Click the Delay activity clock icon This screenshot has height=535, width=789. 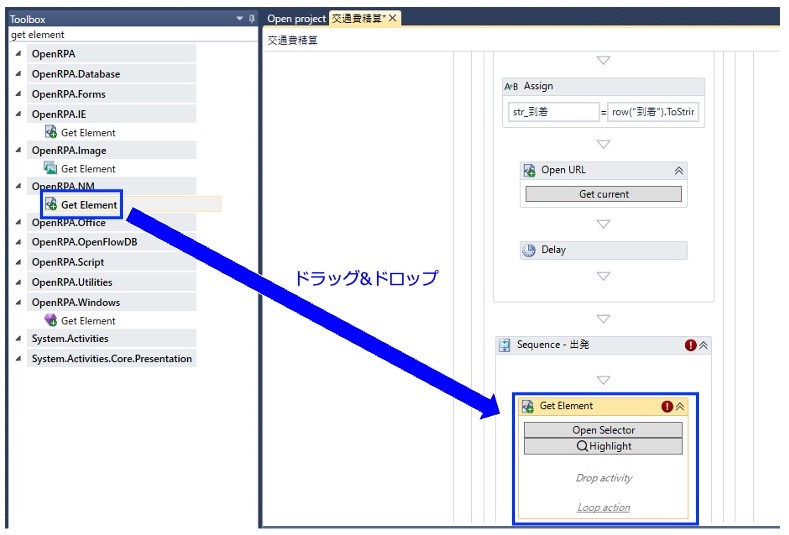pyautogui.click(x=529, y=250)
